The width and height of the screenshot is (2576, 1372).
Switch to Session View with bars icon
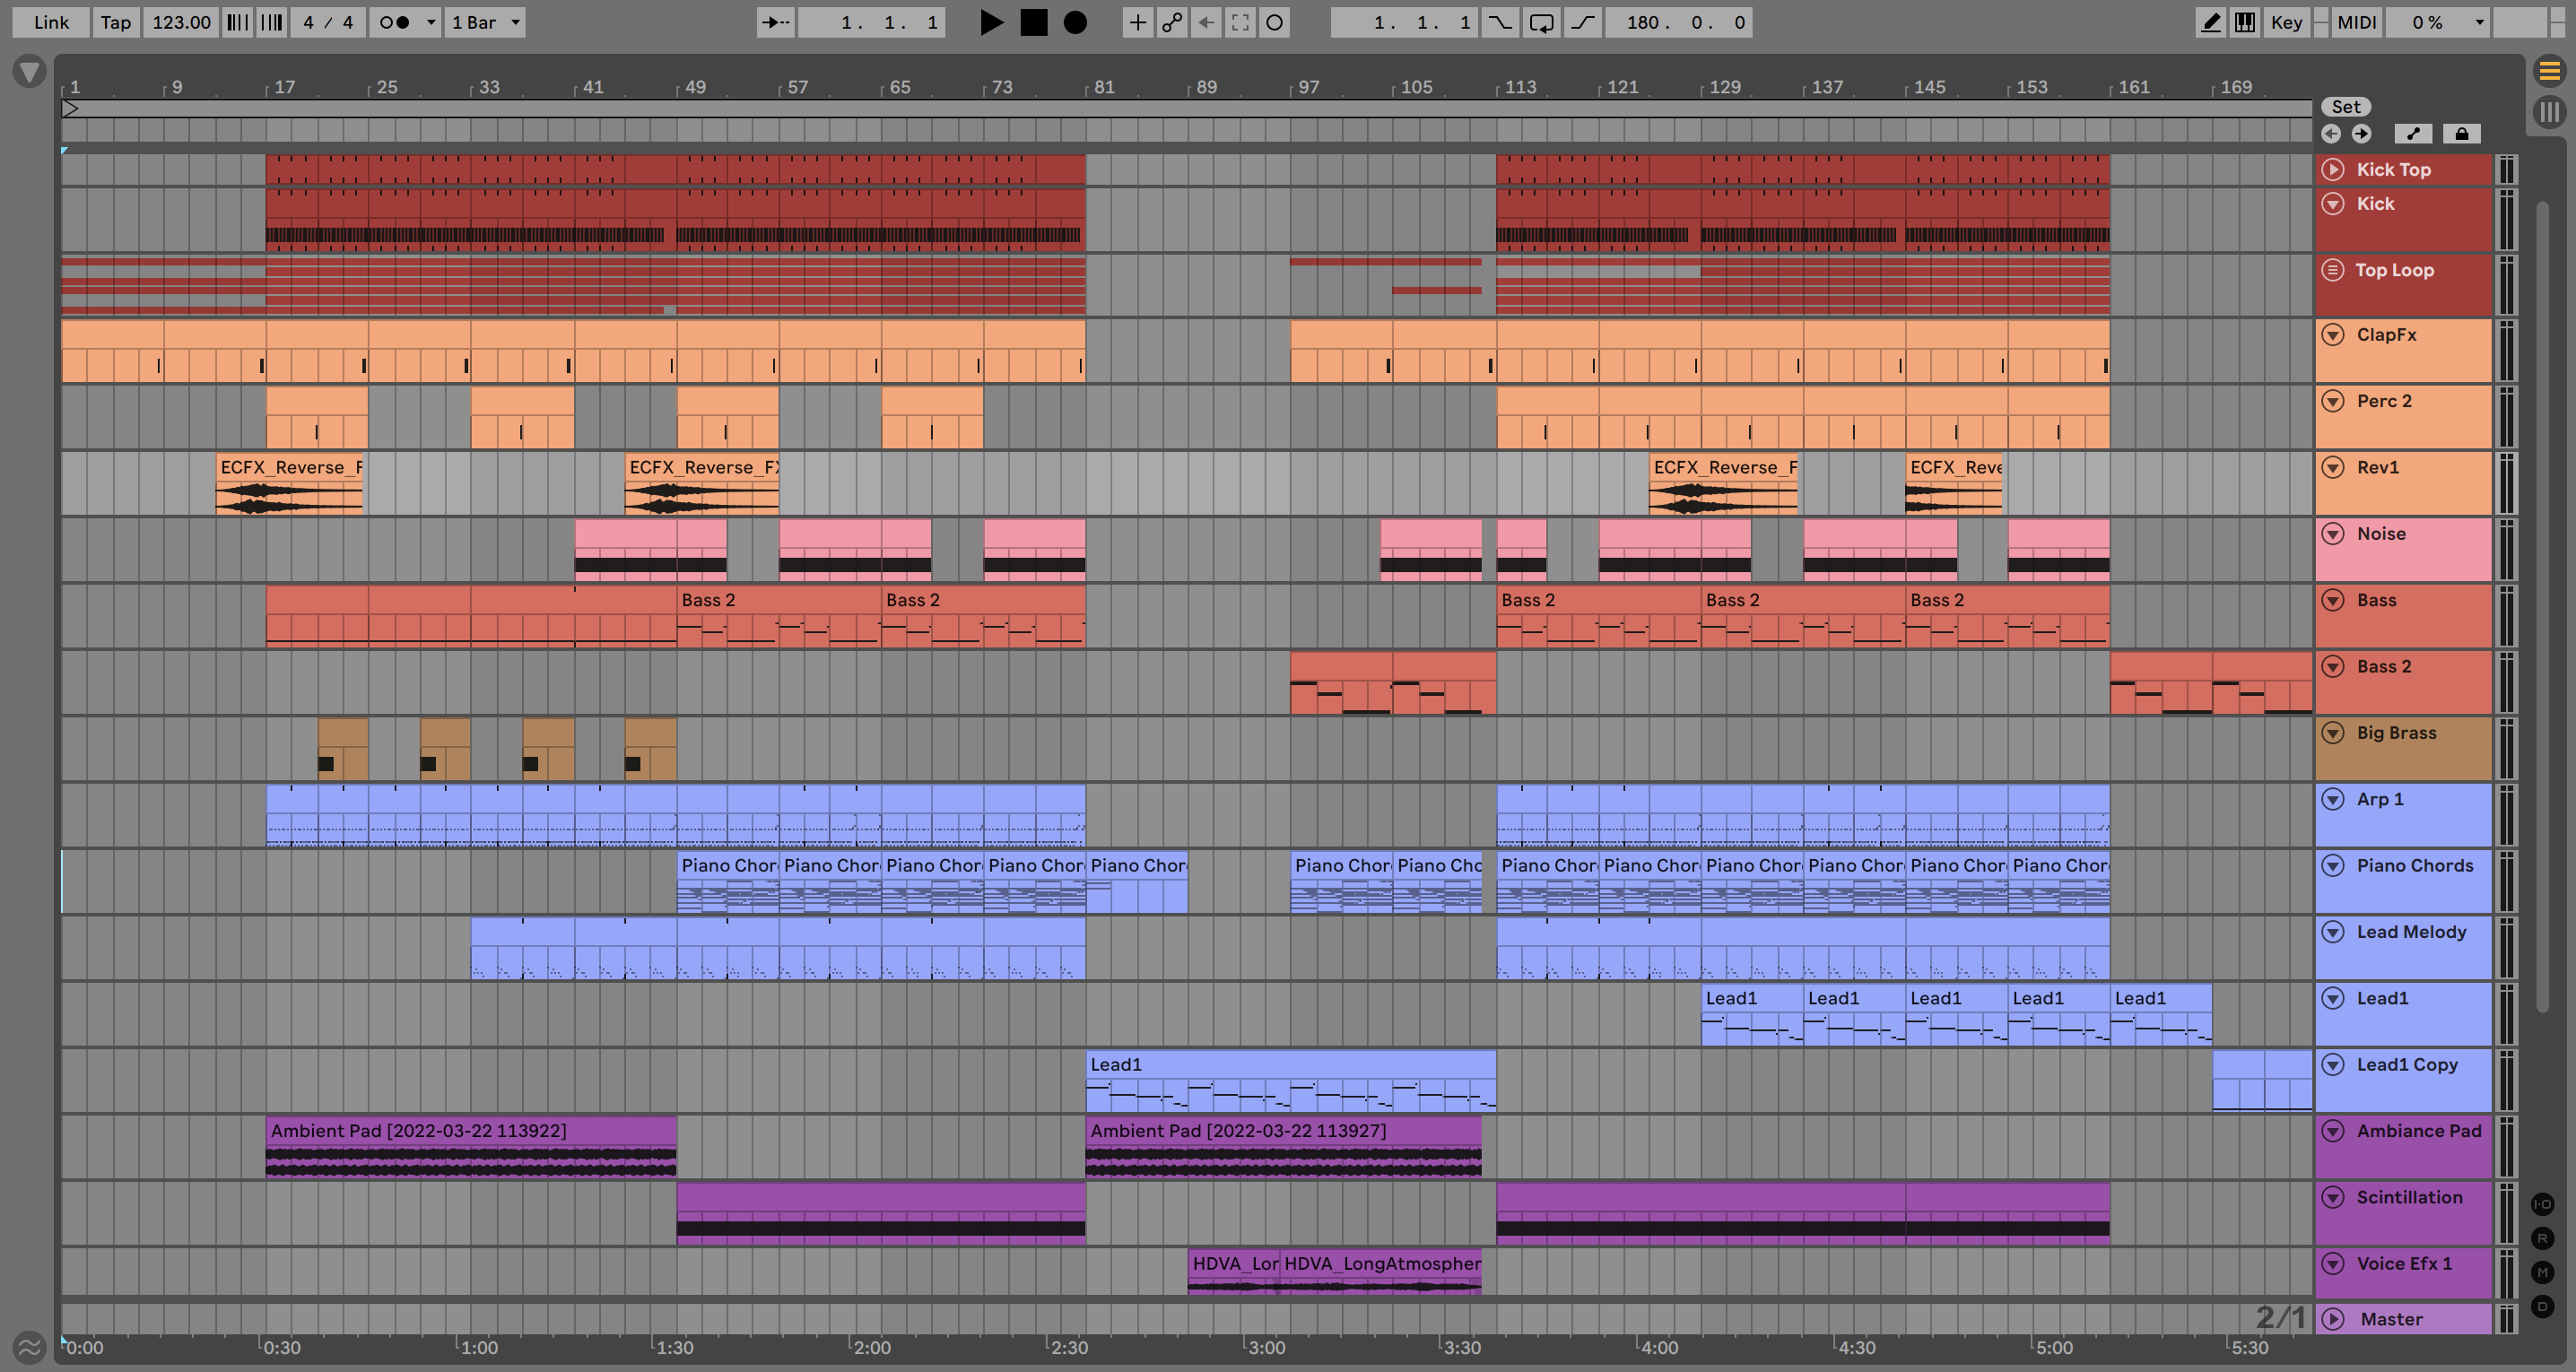point(2549,111)
